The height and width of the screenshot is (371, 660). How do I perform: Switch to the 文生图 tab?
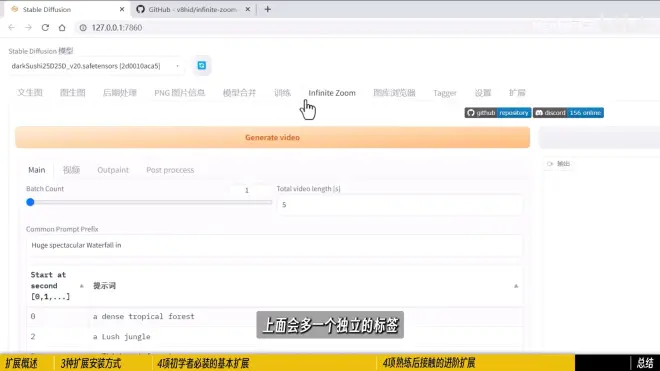click(30, 93)
